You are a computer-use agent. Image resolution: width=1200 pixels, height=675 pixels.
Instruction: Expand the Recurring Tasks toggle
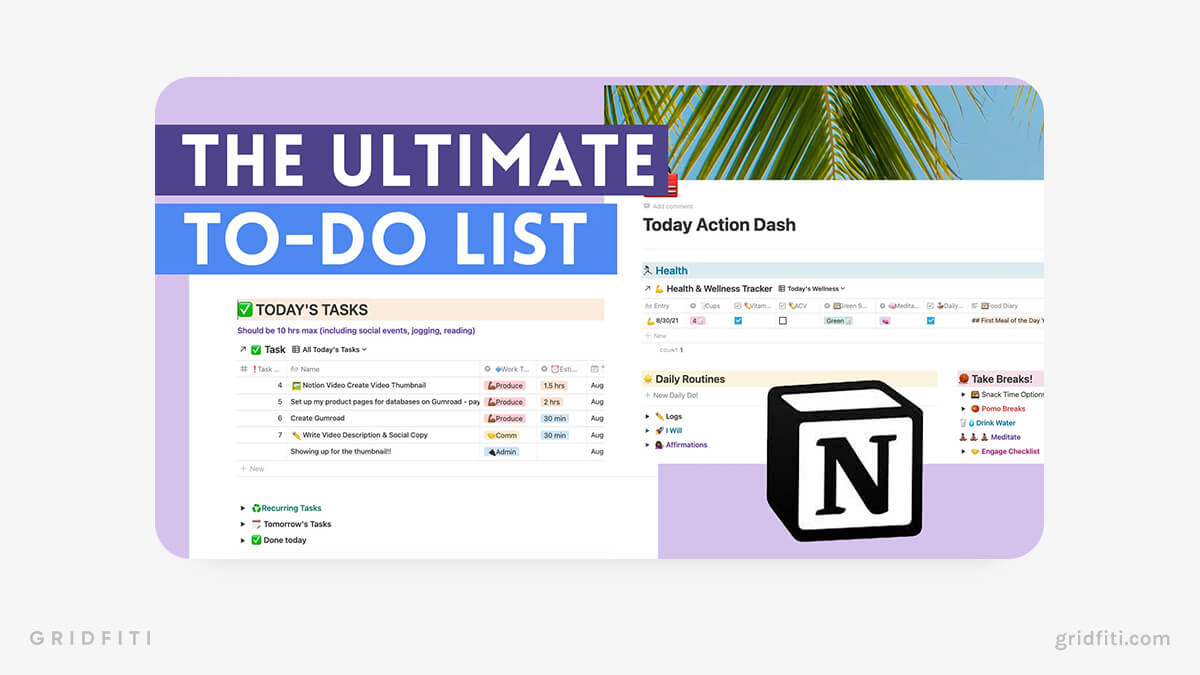coord(243,507)
